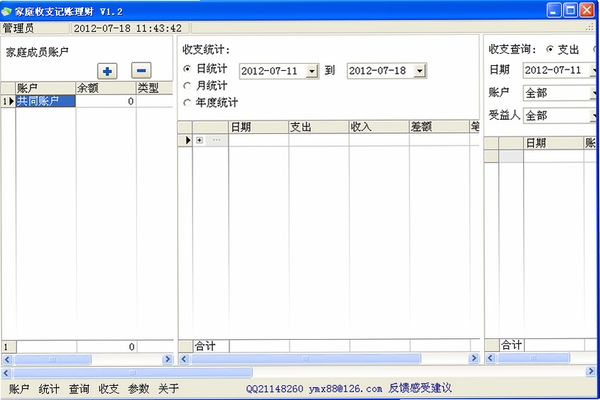Open start date dropdown 2012-07-11 in statistics
This screenshot has width=600, height=400.
click(312, 71)
